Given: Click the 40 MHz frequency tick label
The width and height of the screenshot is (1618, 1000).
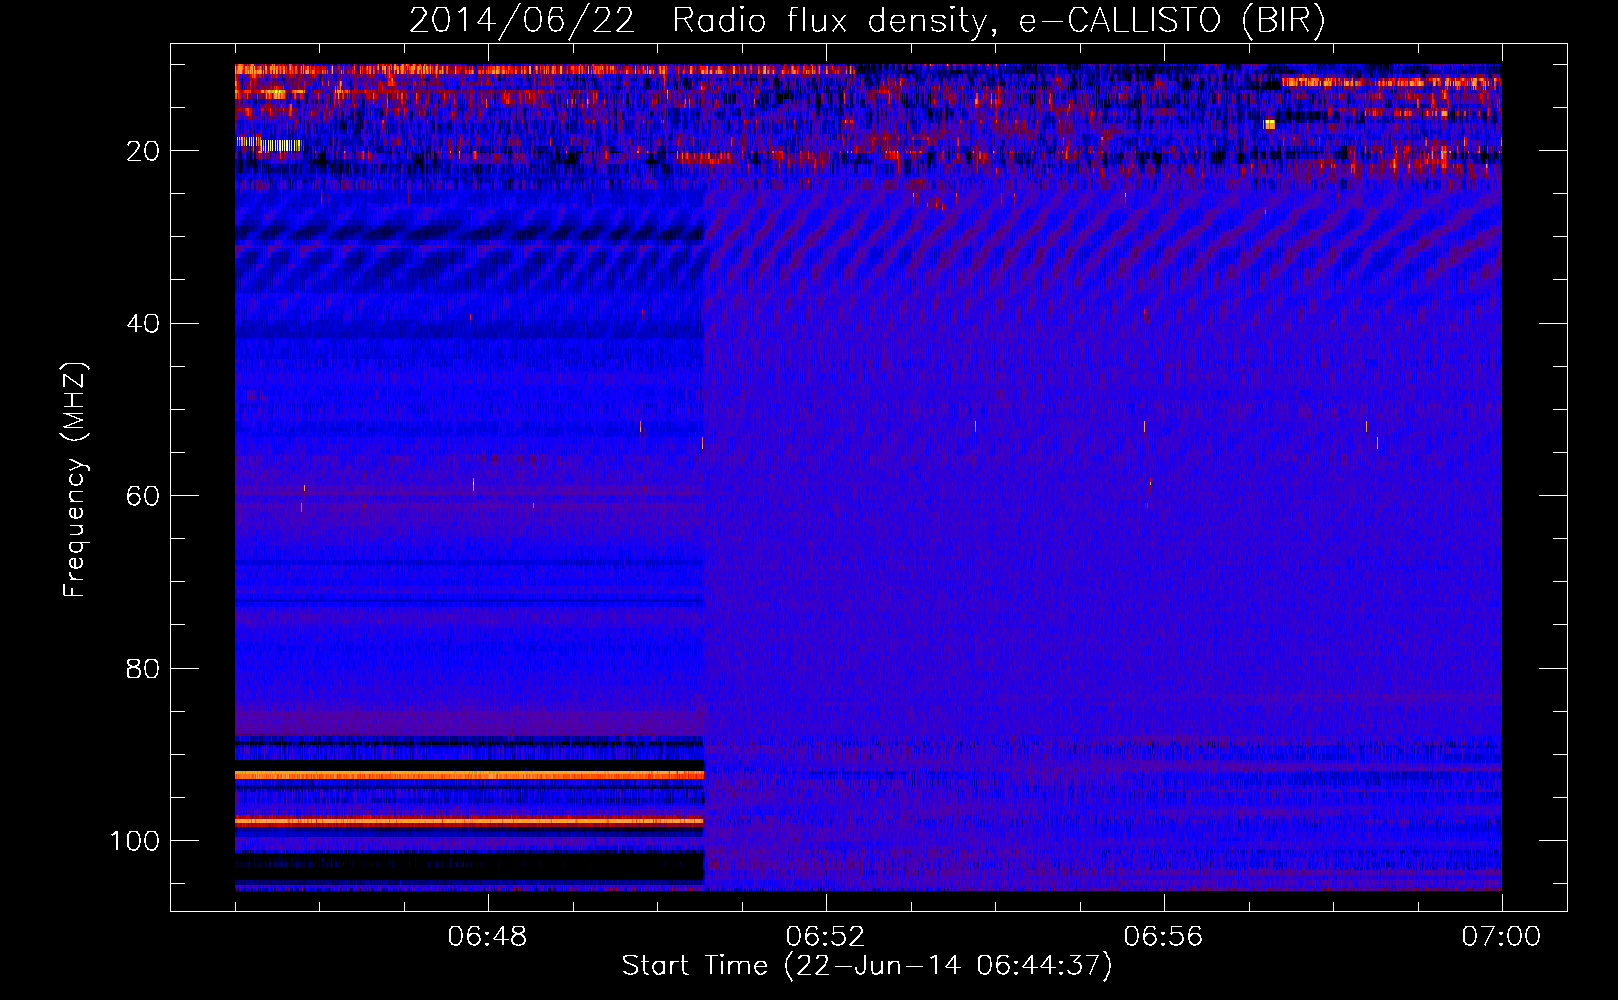Looking at the screenshot, I should [x=143, y=324].
